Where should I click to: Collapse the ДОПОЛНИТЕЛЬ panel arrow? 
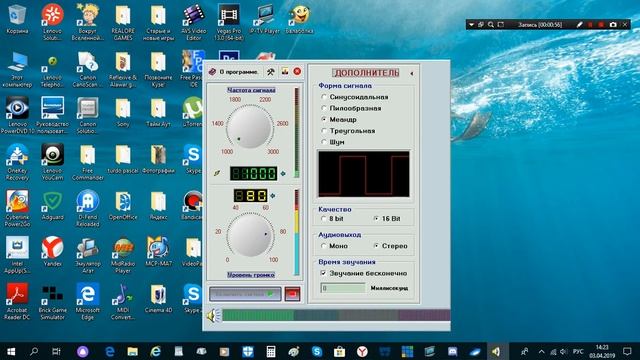pyautogui.click(x=411, y=73)
